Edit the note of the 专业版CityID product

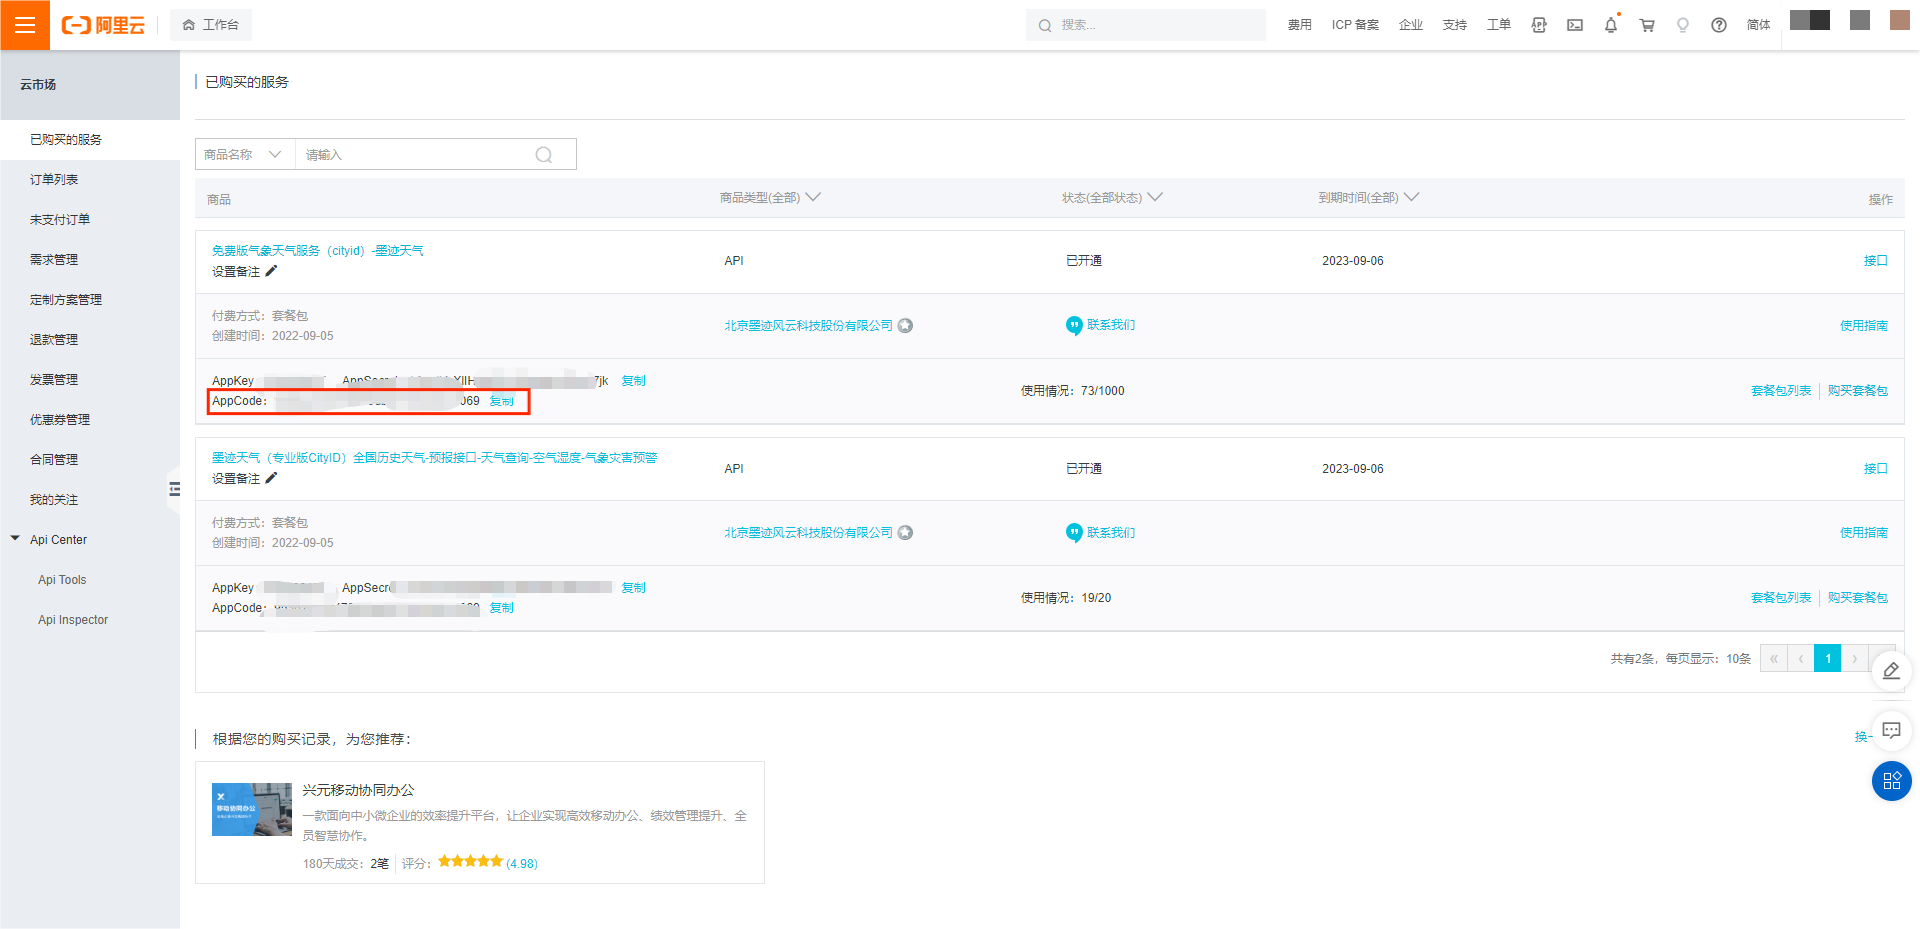coord(271,478)
